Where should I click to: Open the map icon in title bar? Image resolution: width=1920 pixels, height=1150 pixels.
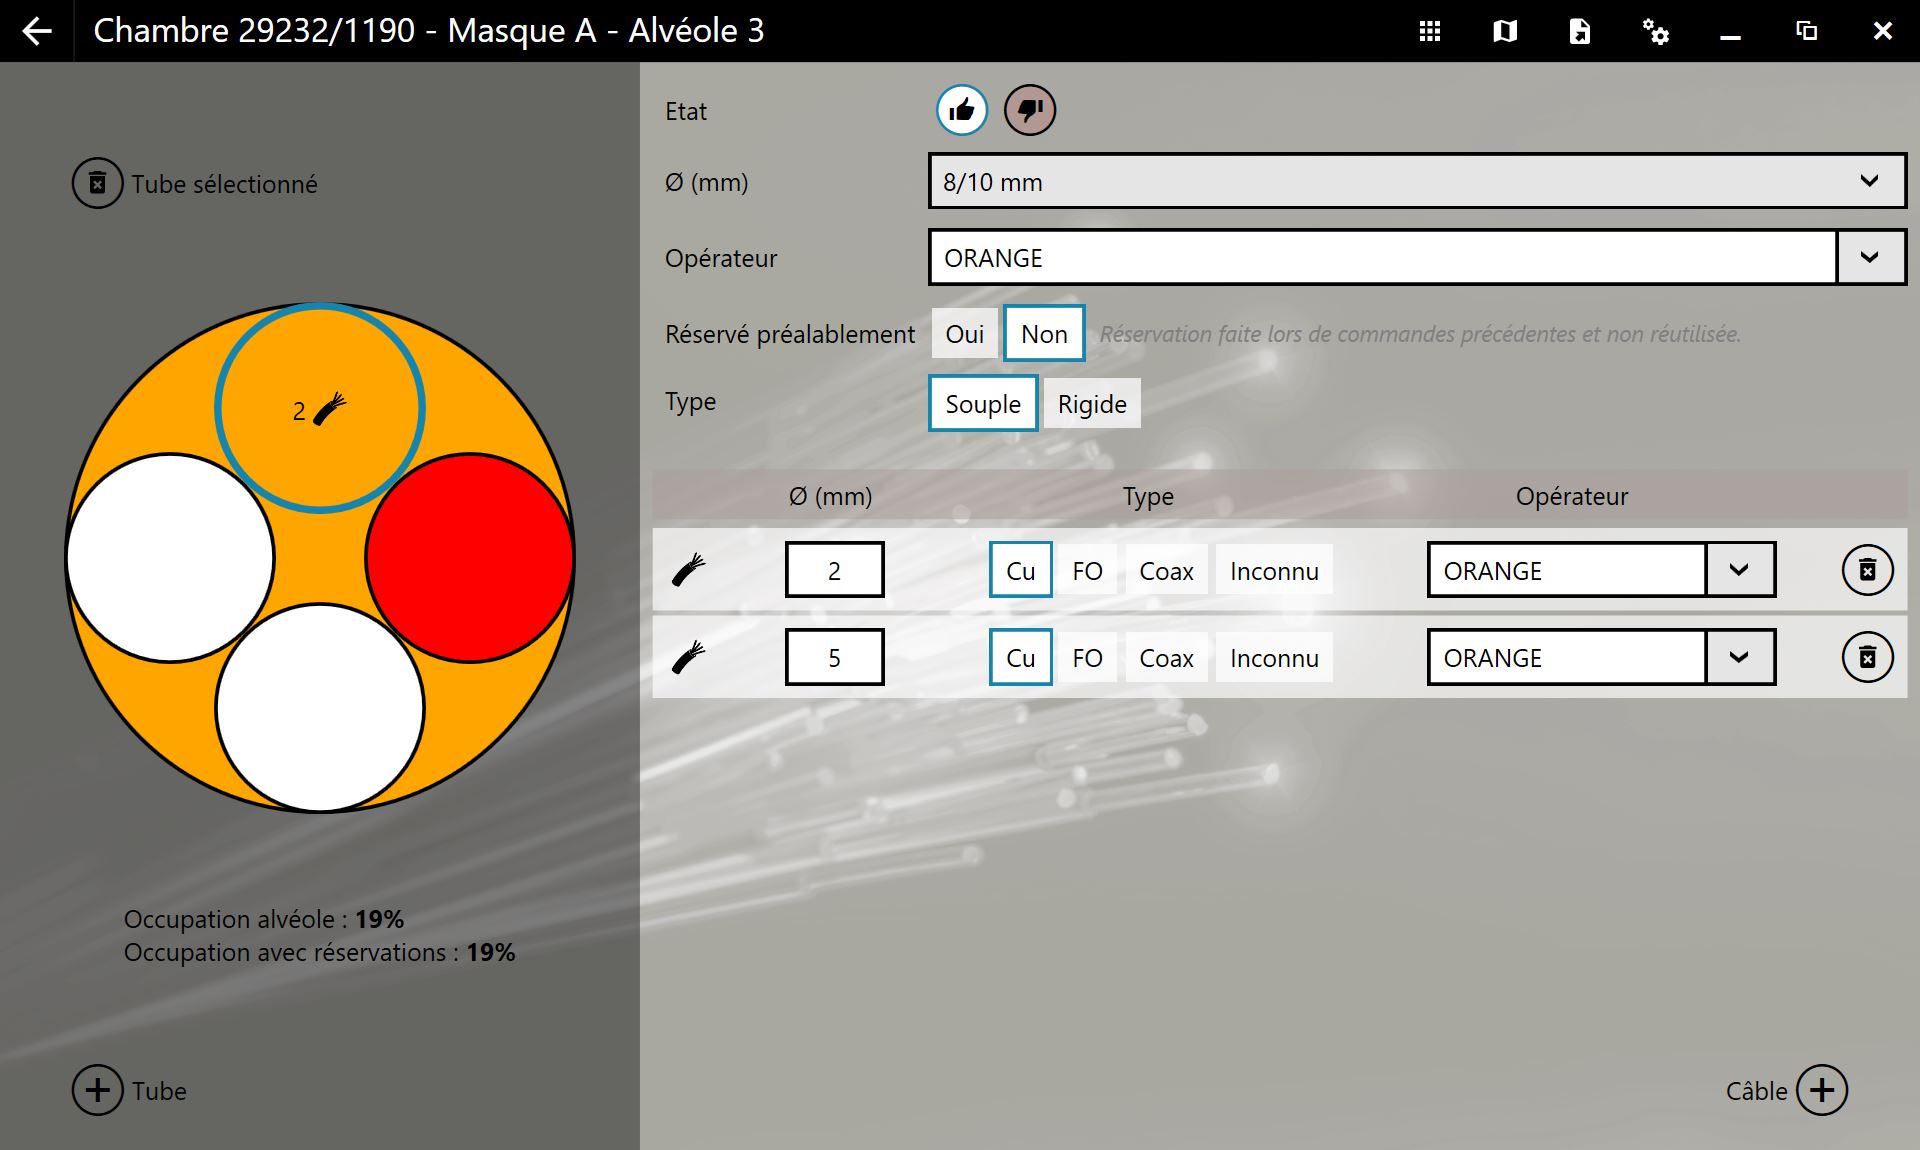click(x=1505, y=31)
